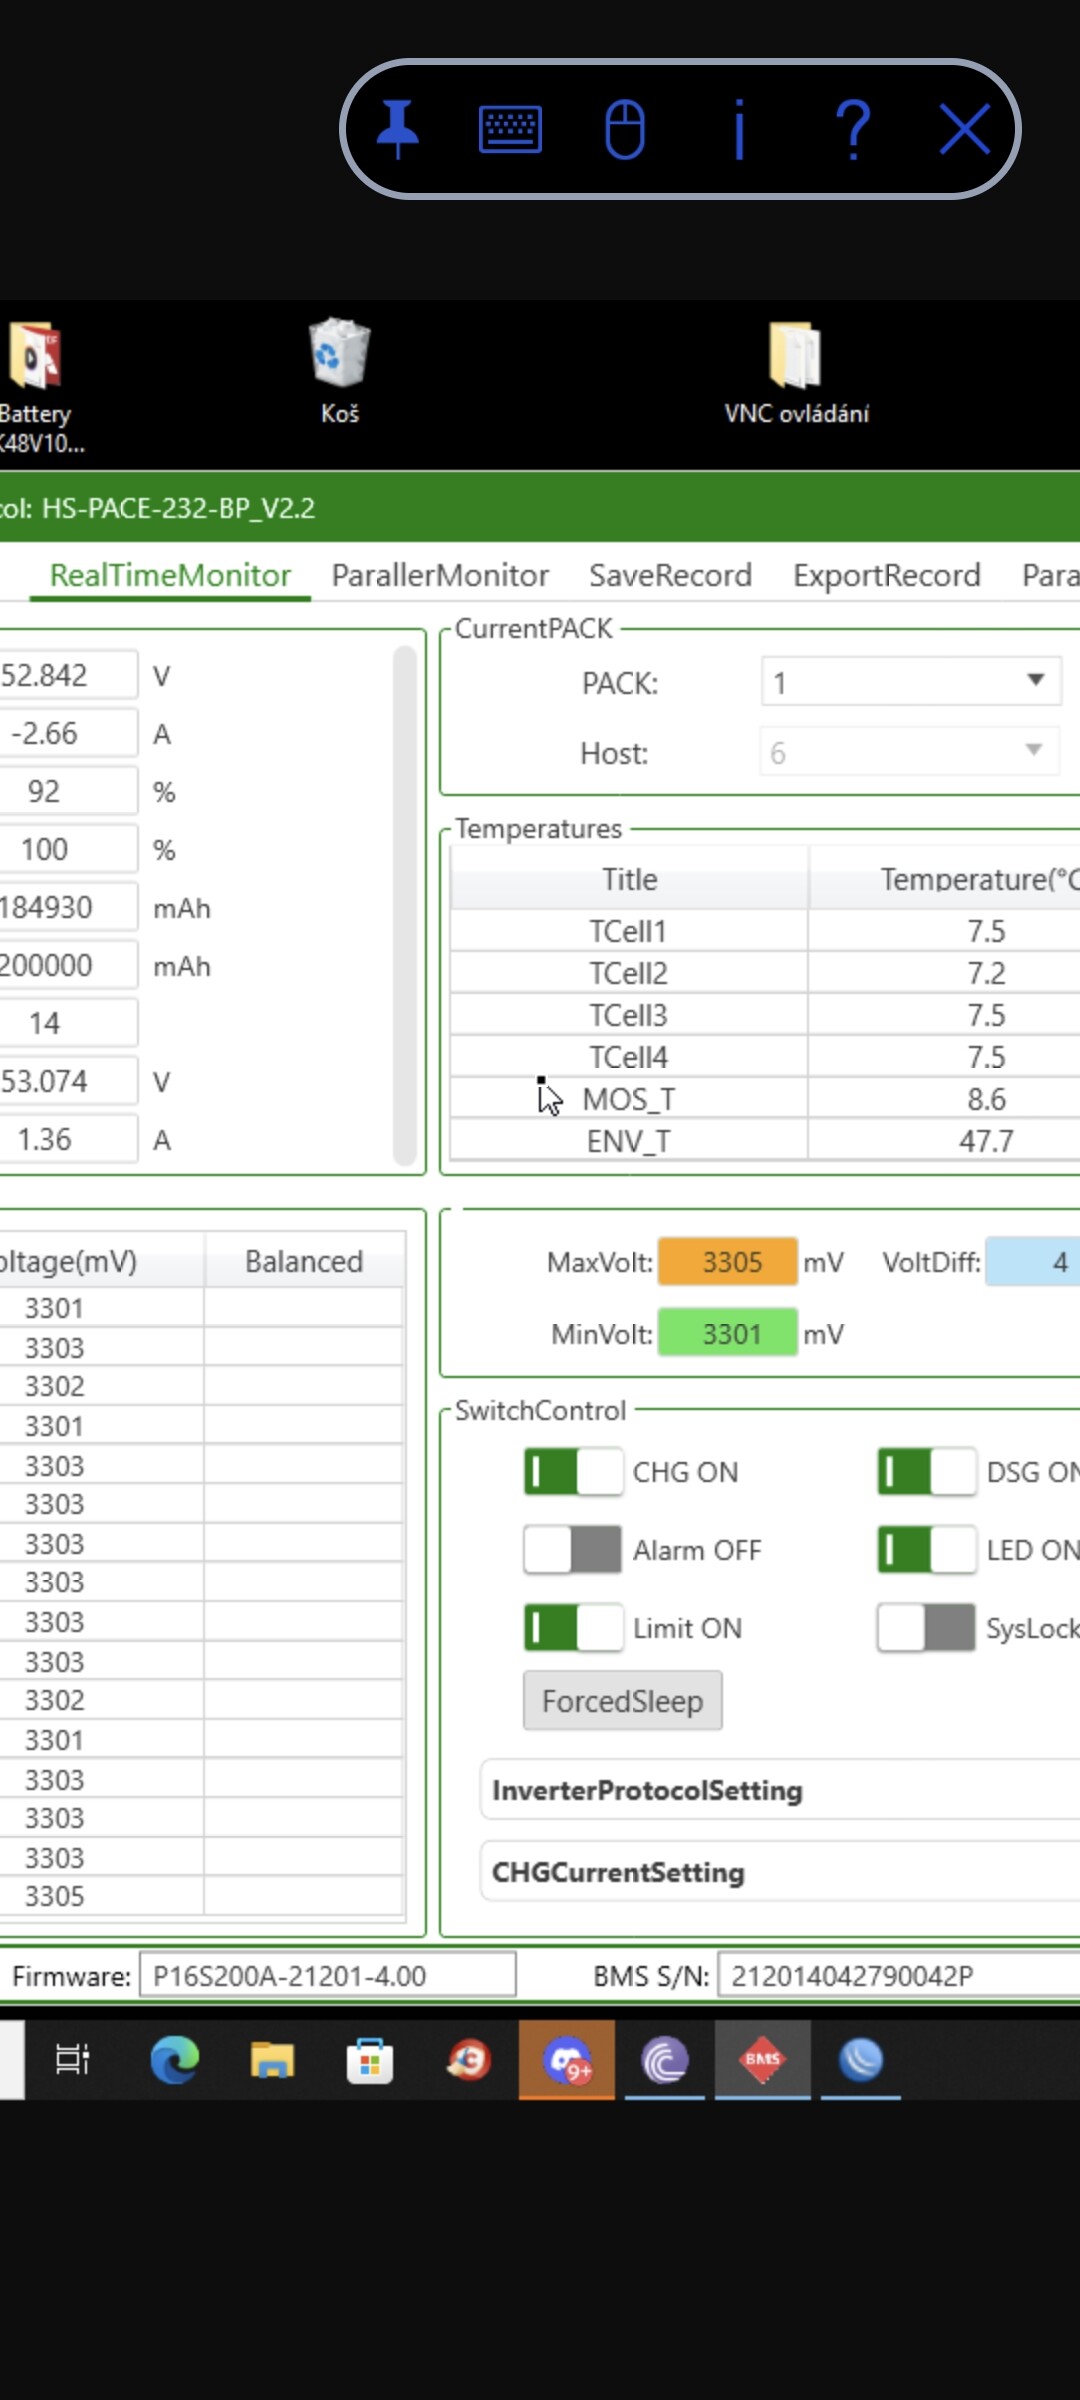This screenshot has width=1080, height=2400.
Task: Open the VNC ovládání desktop folder
Action: [796, 371]
